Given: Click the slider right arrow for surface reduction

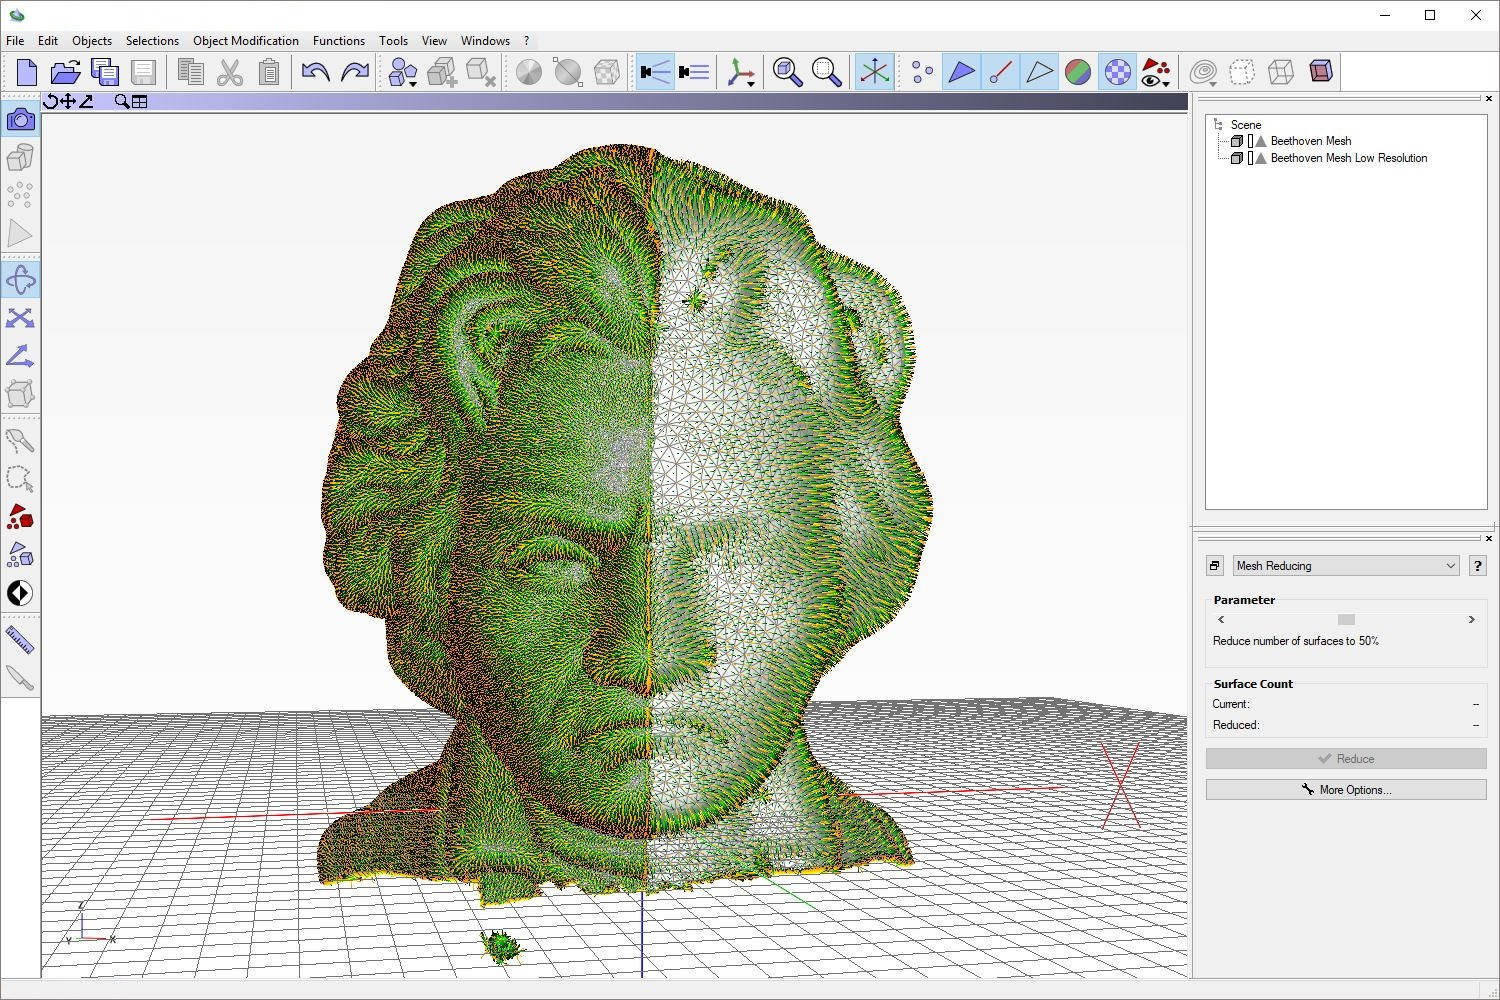Looking at the screenshot, I should click(x=1471, y=620).
